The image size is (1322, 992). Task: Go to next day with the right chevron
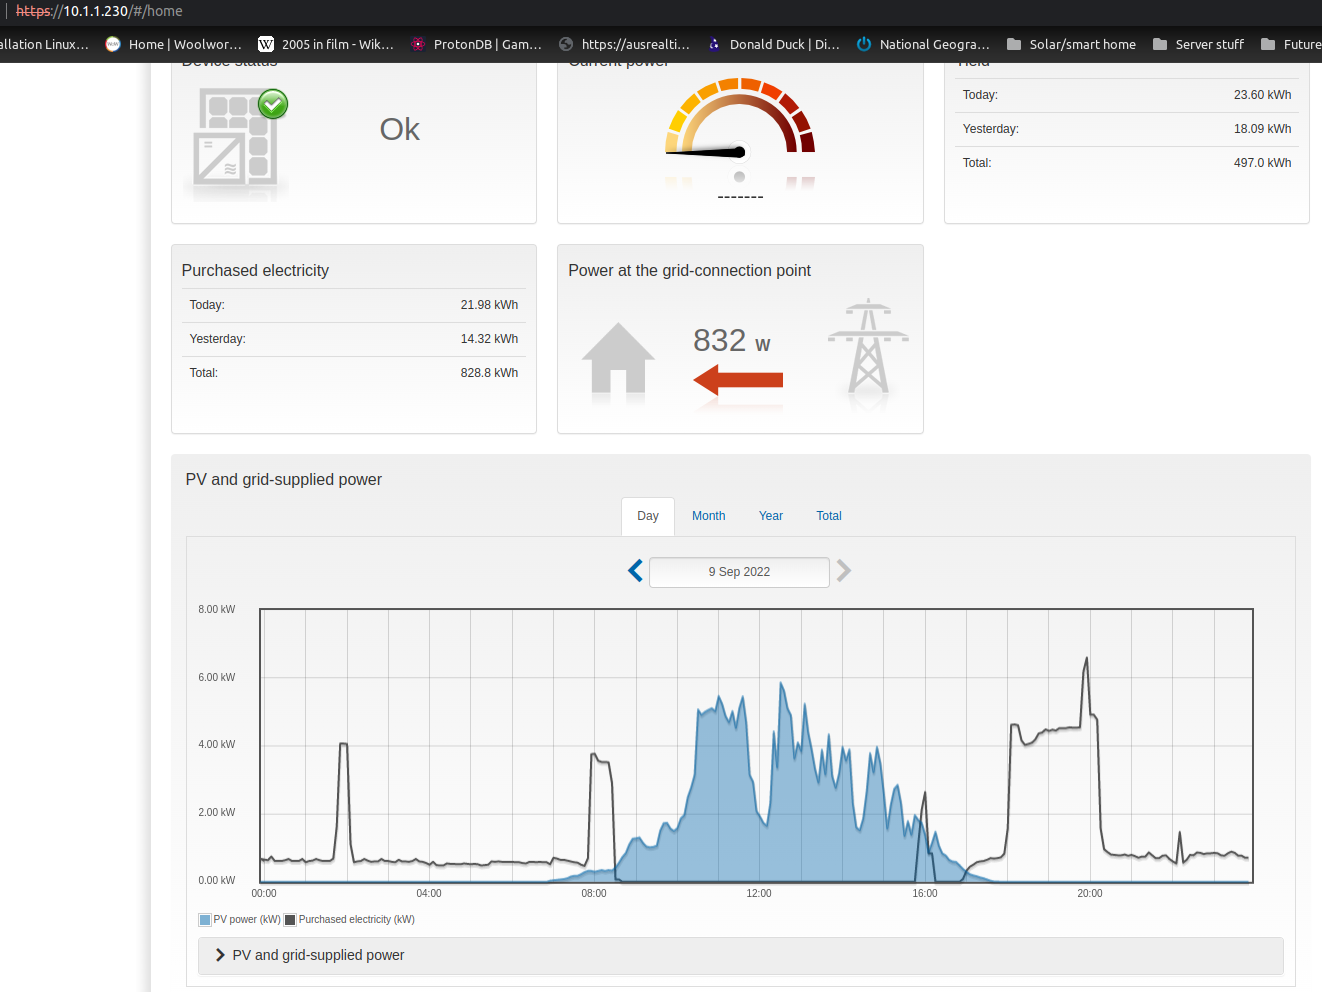(x=843, y=571)
